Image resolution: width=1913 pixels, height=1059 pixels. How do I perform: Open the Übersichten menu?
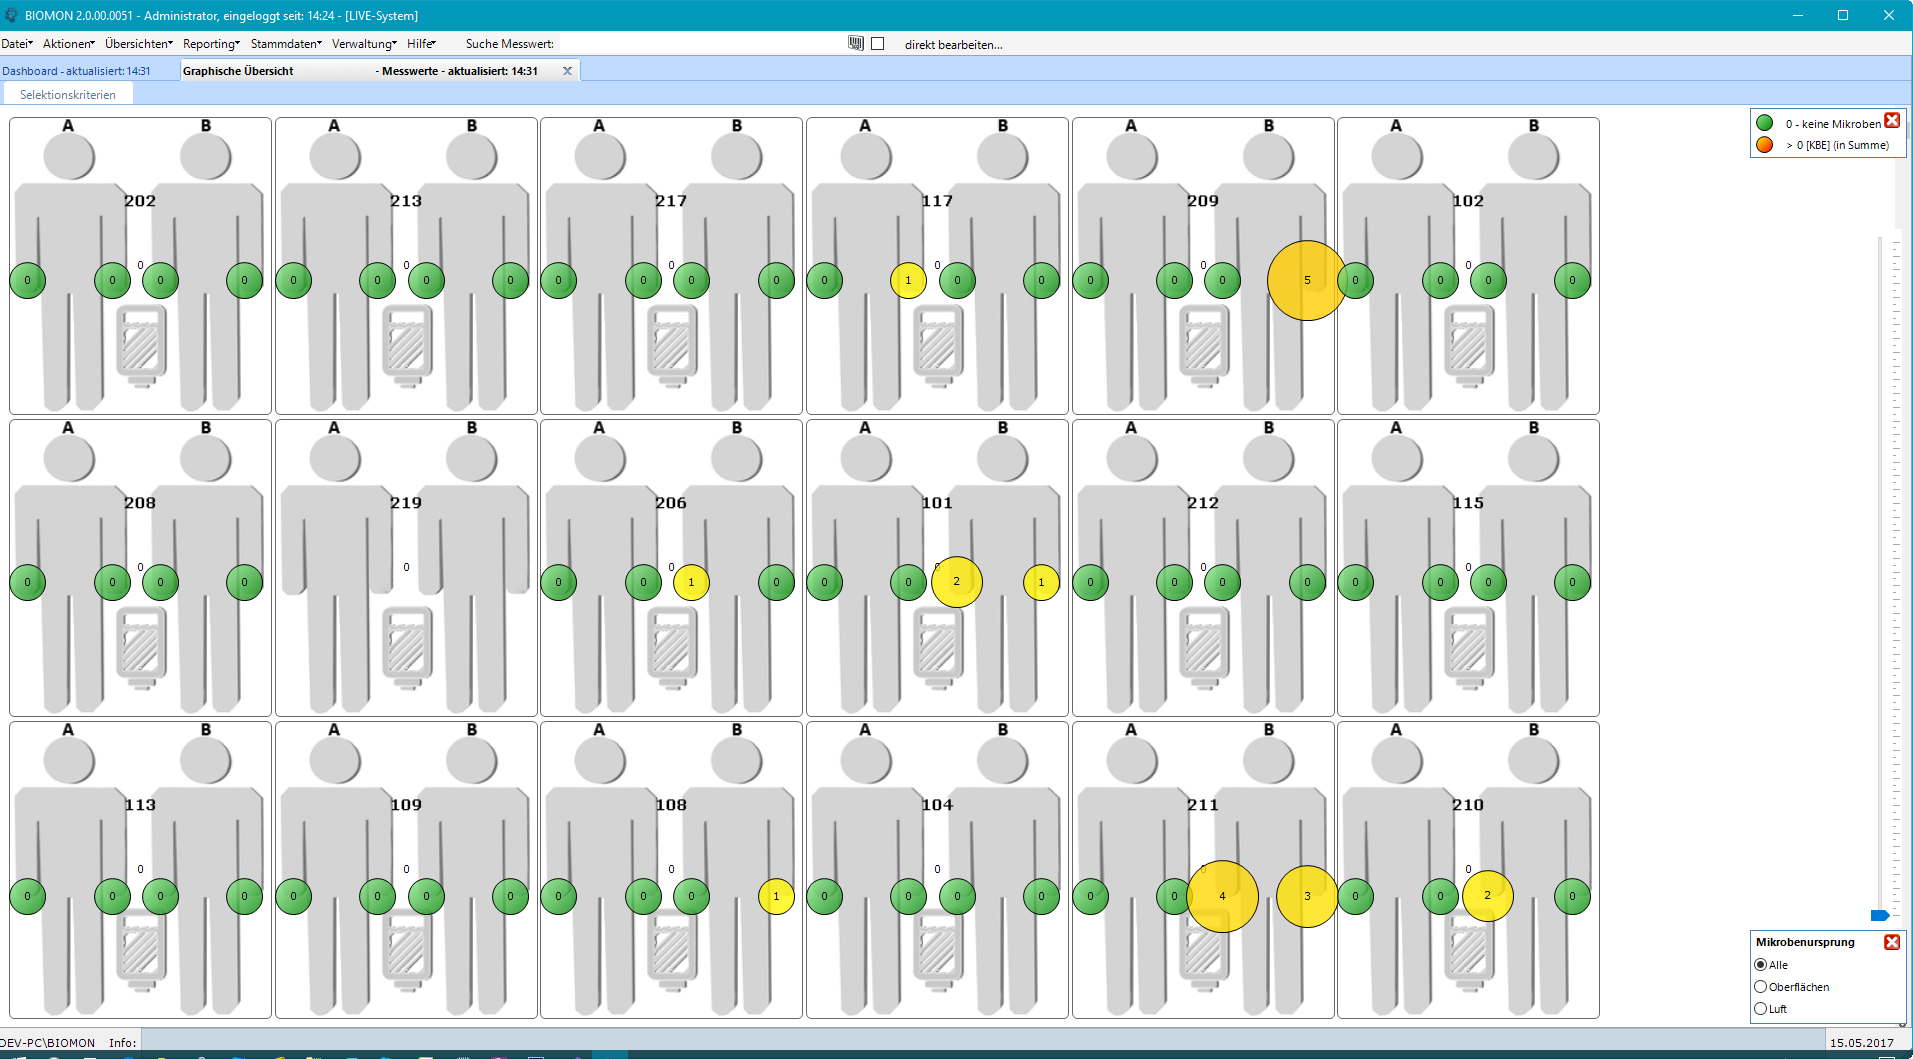[139, 44]
